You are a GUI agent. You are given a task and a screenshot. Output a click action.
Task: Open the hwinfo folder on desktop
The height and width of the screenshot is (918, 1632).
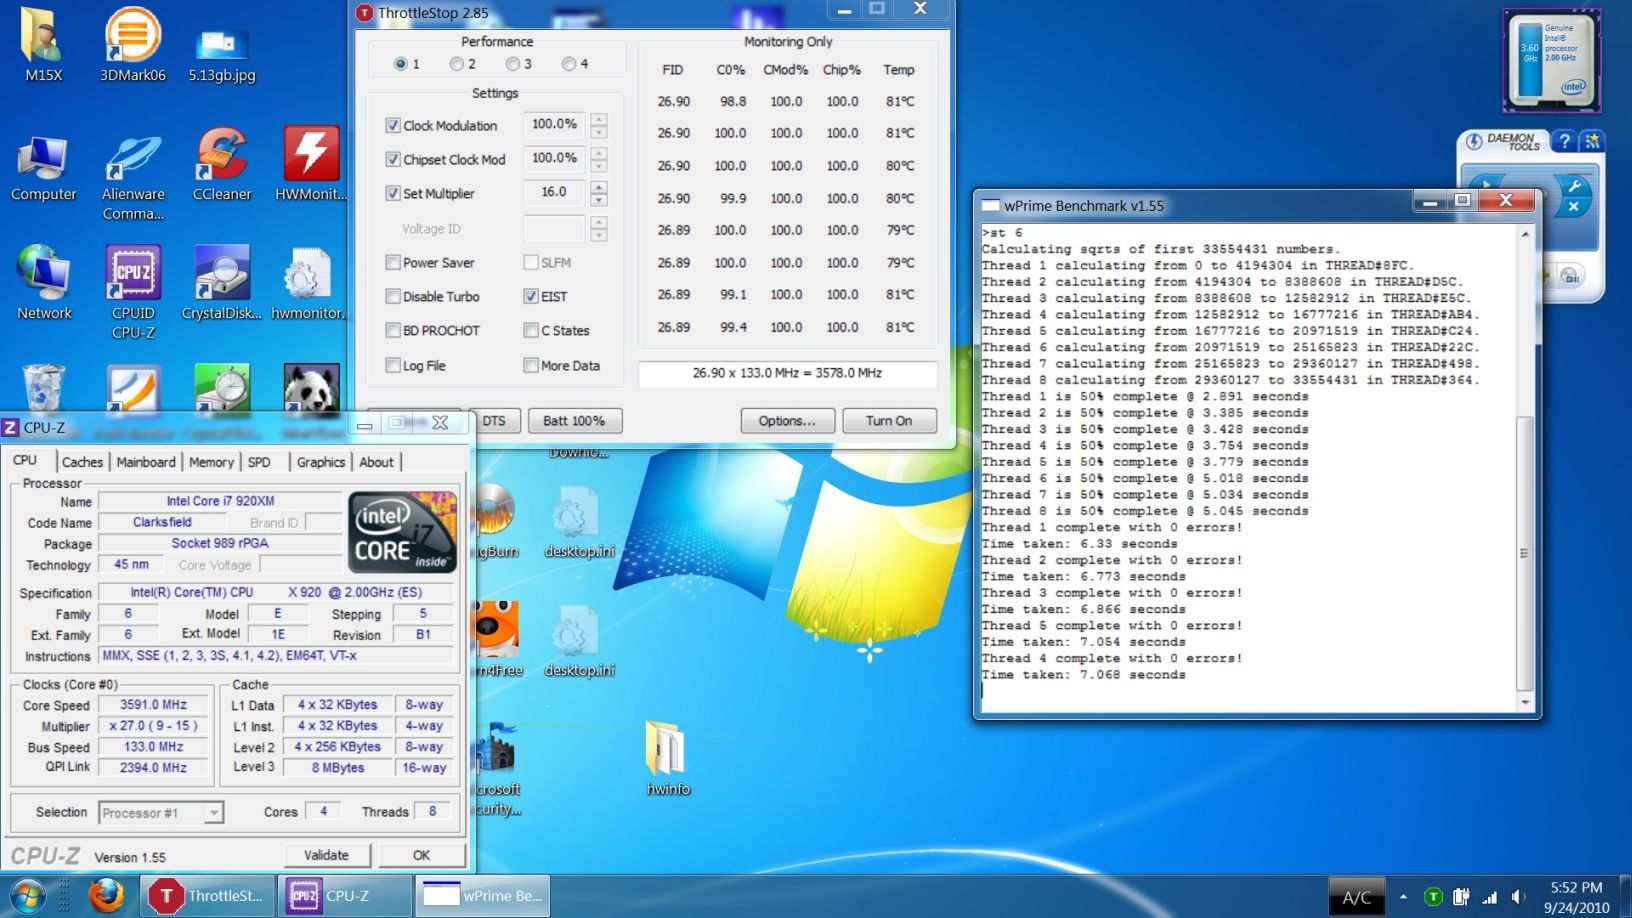[x=668, y=758]
